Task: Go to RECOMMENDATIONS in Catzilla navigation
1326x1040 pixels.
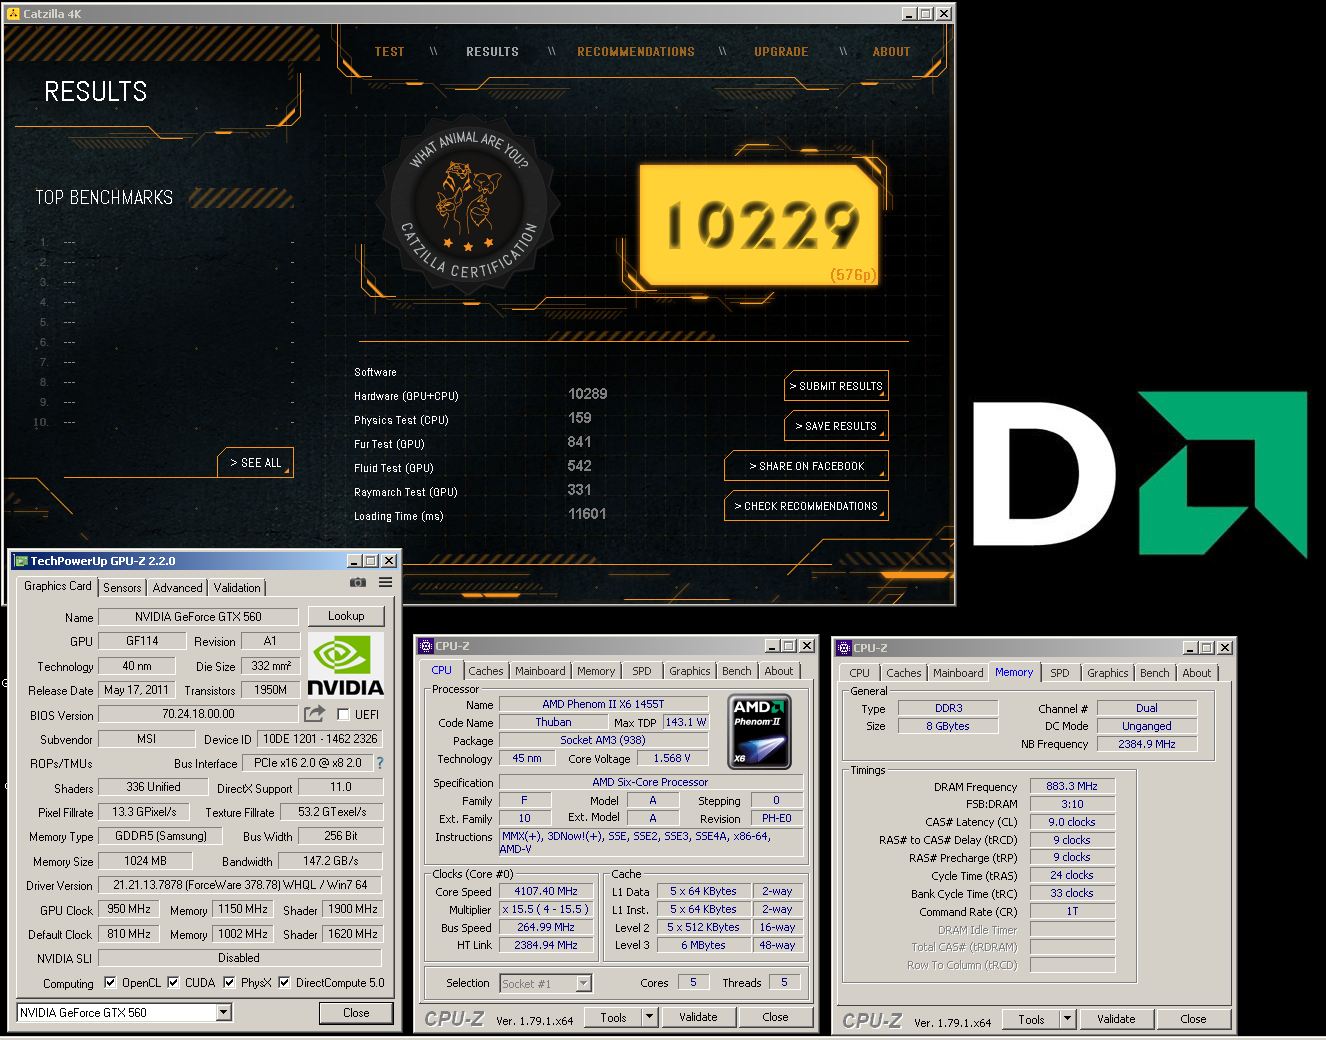Action: (x=636, y=52)
